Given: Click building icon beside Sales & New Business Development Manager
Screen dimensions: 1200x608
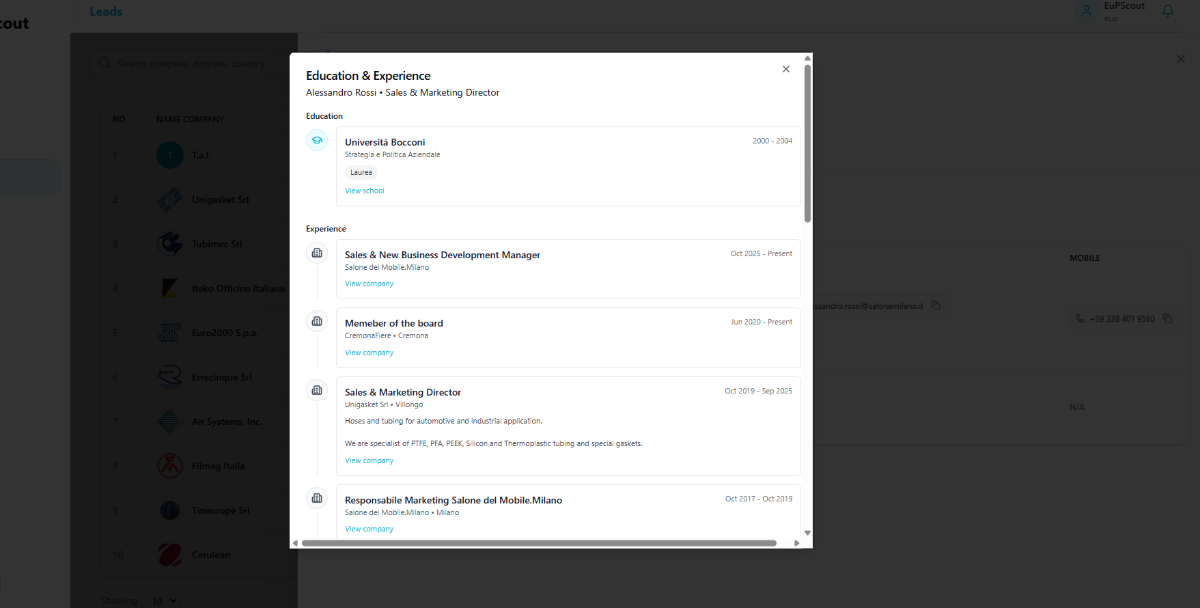Looking at the screenshot, I should tap(317, 253).
